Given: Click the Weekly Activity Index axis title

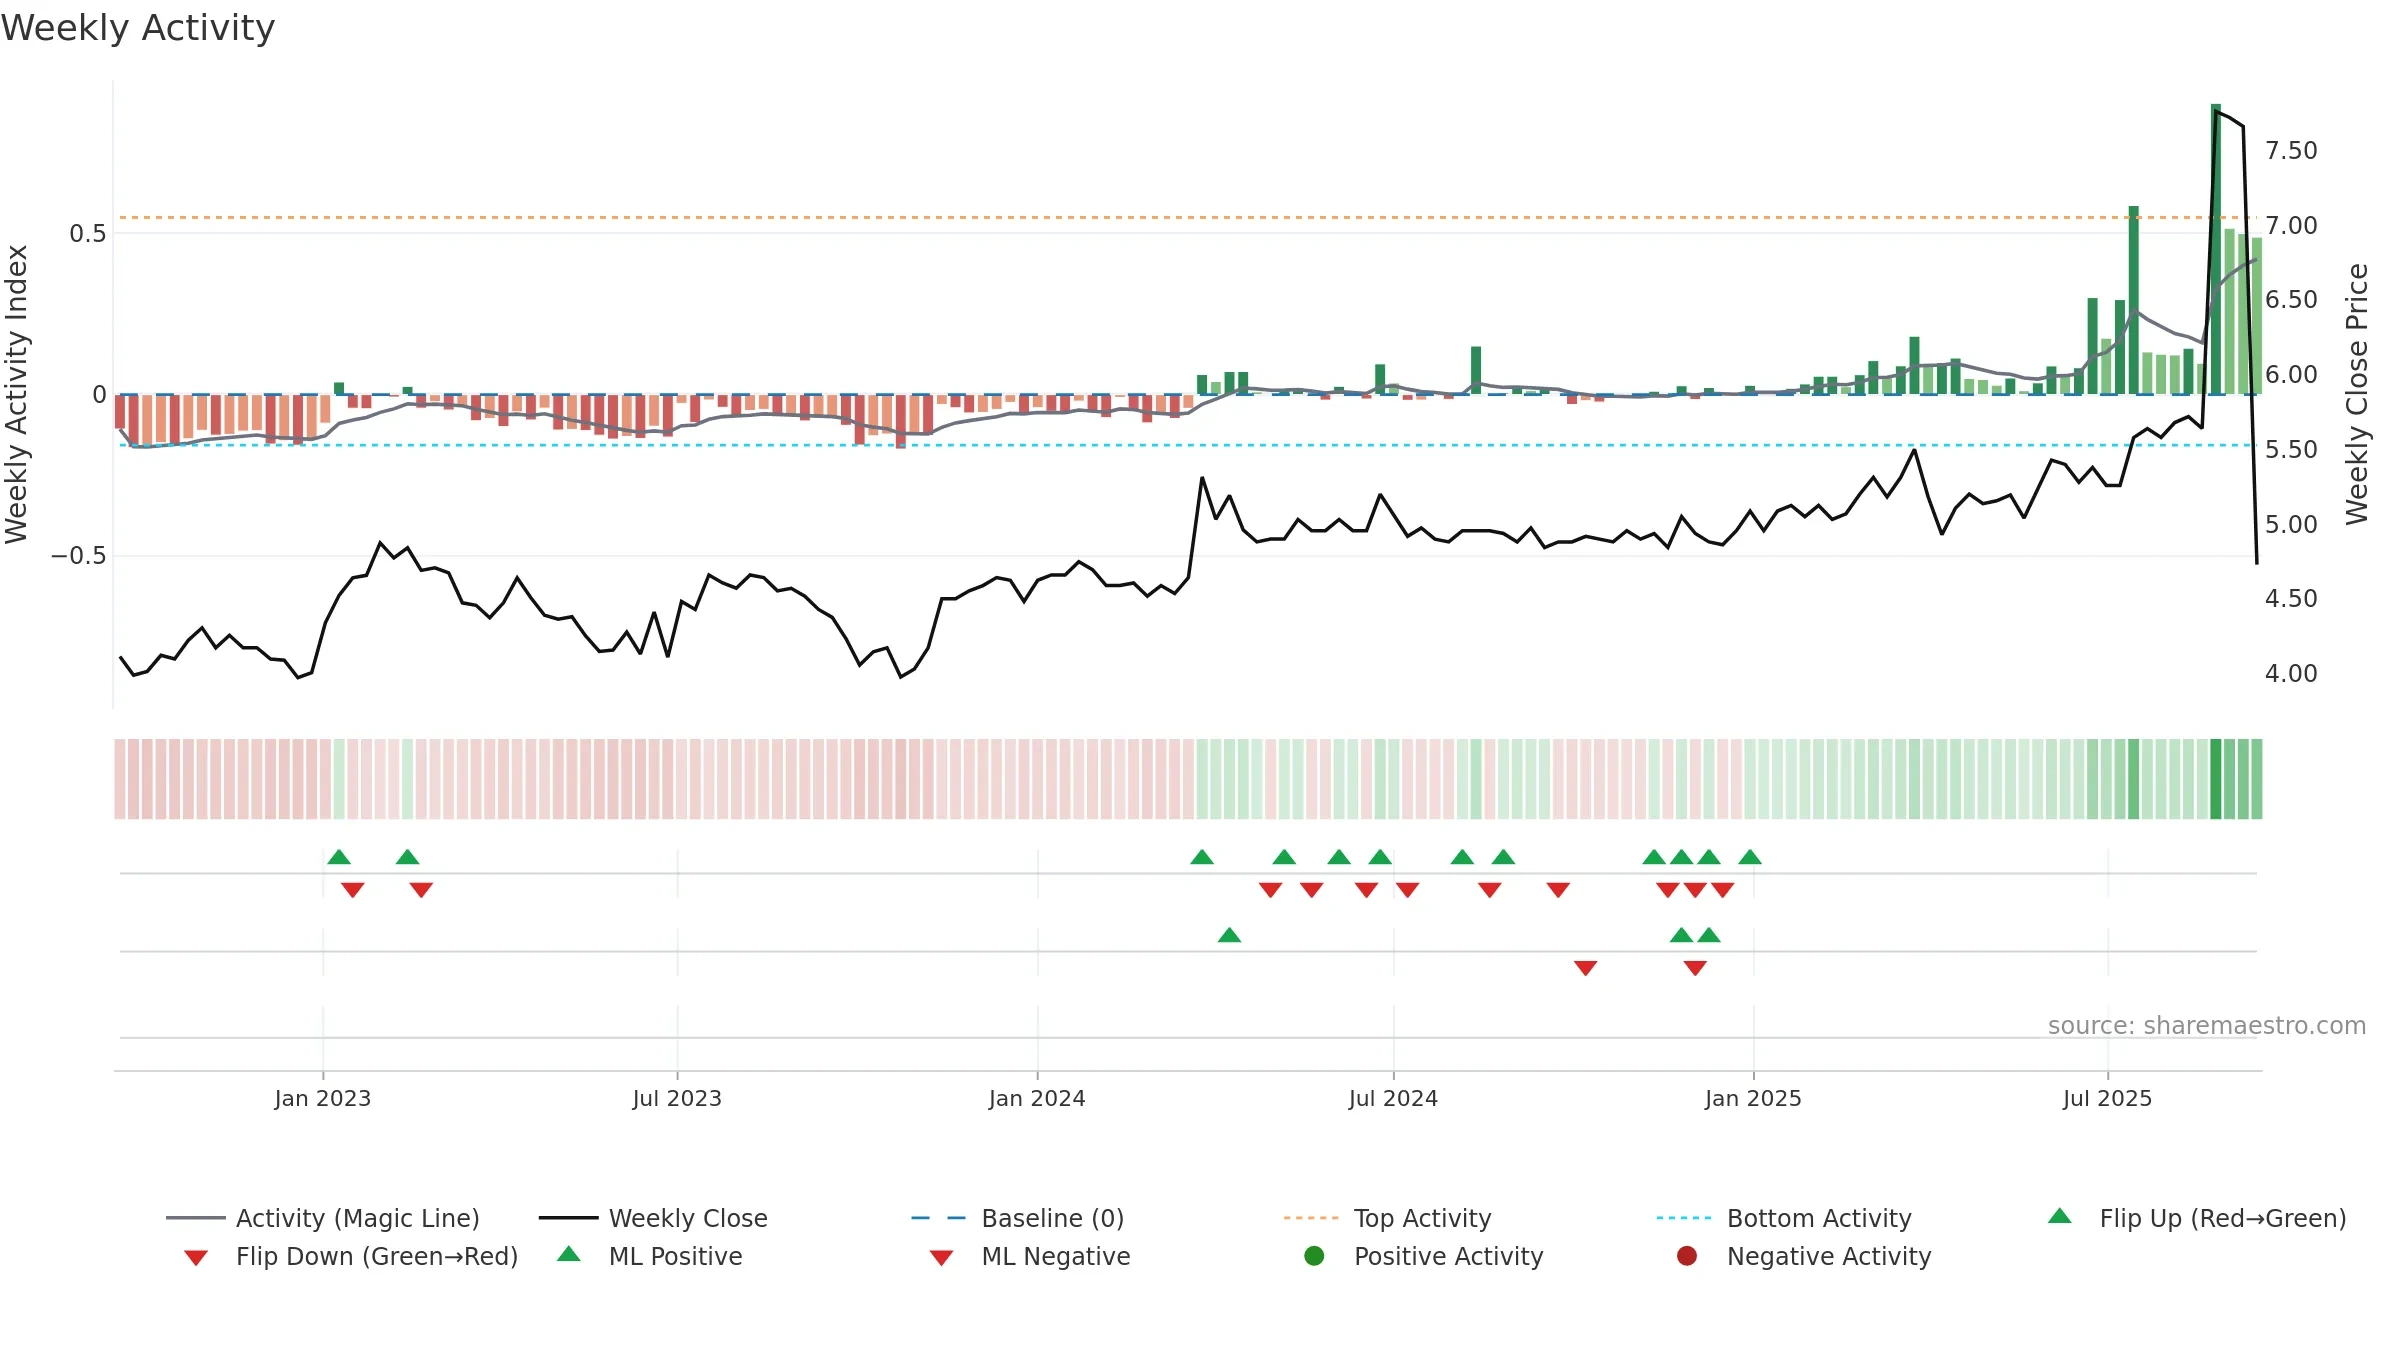Looking at the screenshot, I should (x=17, y=395).
